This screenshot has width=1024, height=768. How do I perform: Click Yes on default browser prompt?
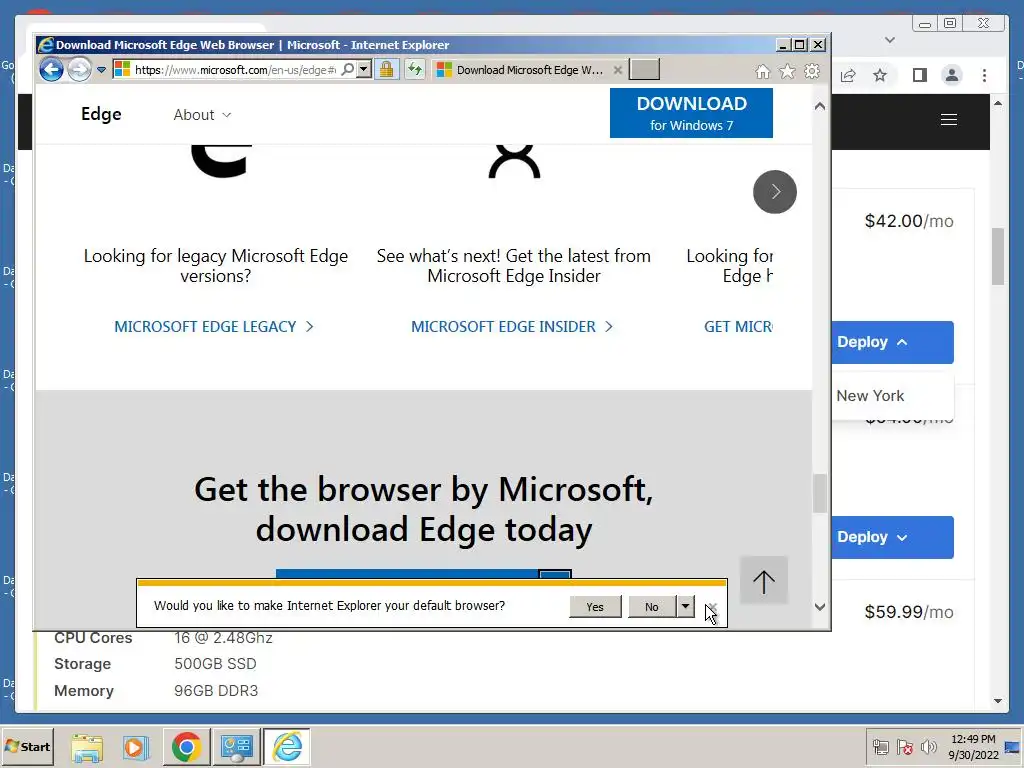(595, 607)
